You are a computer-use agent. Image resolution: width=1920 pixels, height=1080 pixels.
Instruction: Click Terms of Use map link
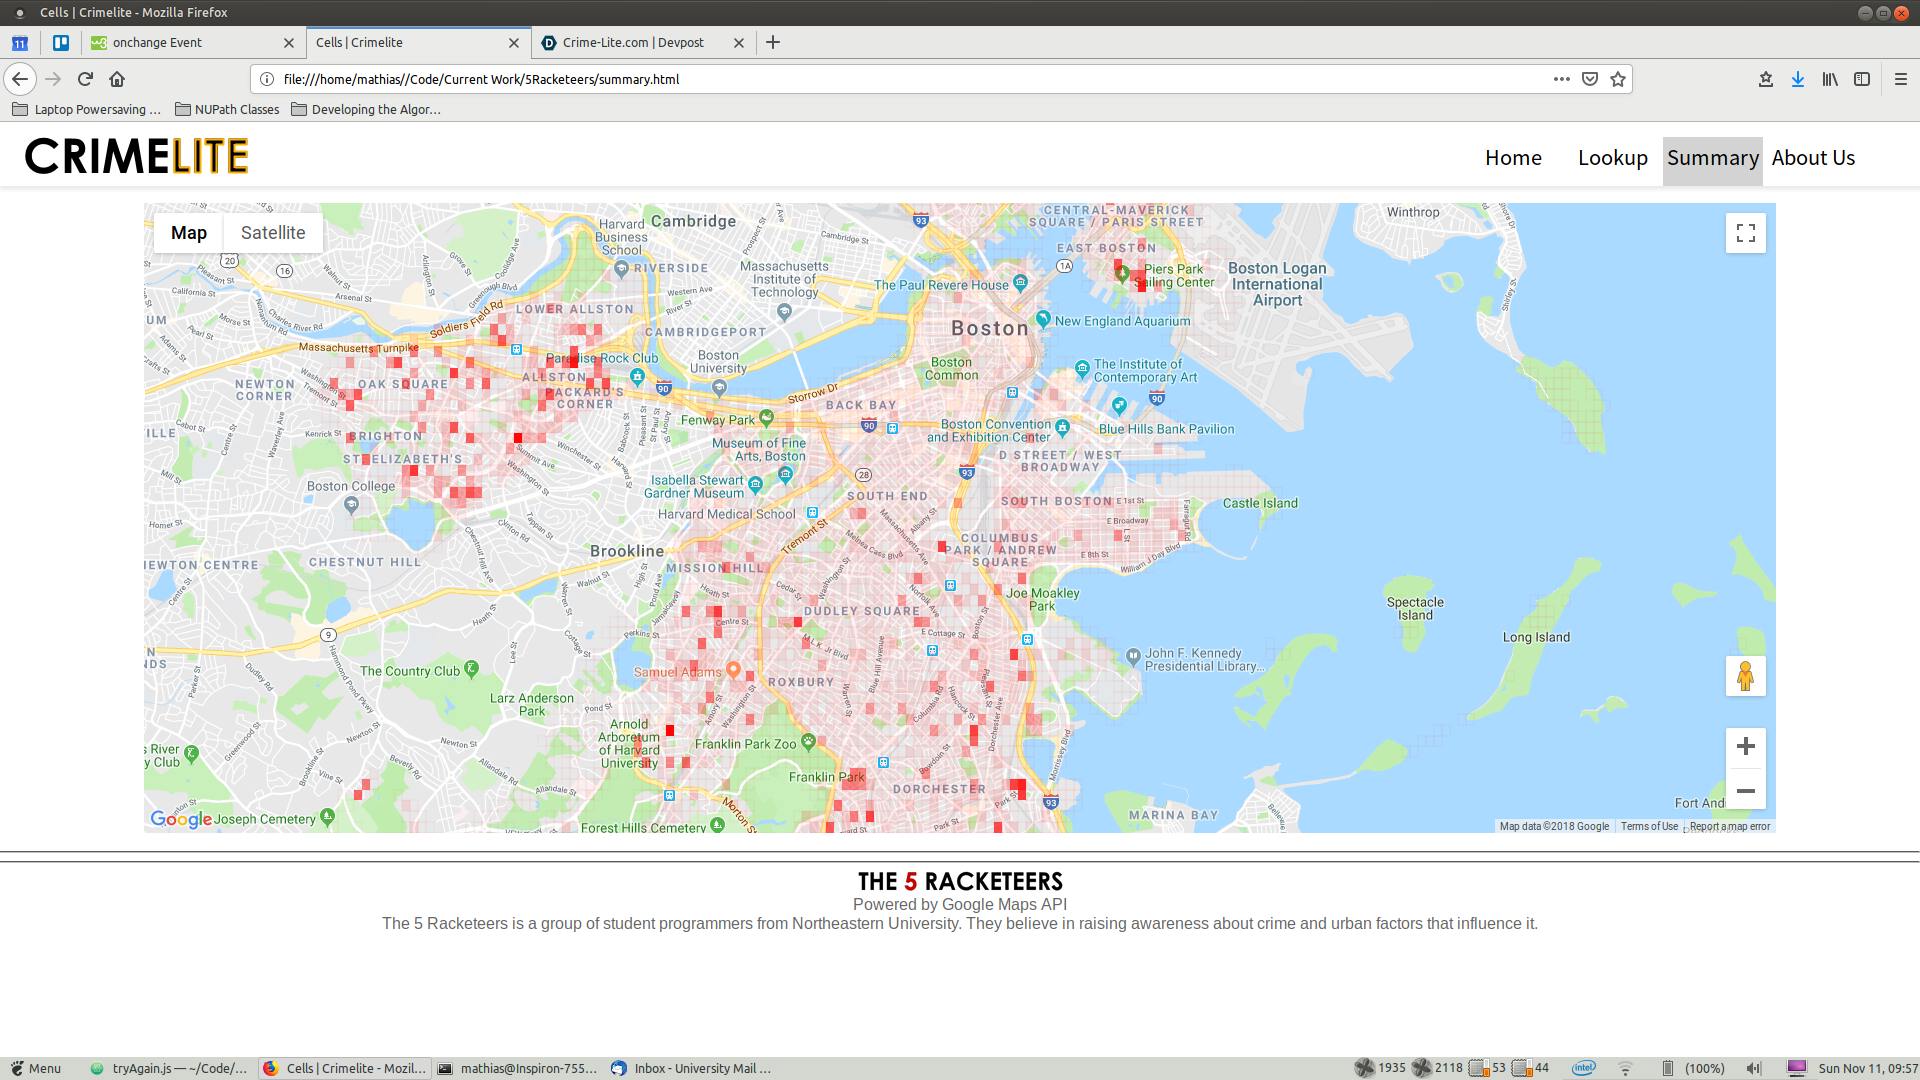1648,826
